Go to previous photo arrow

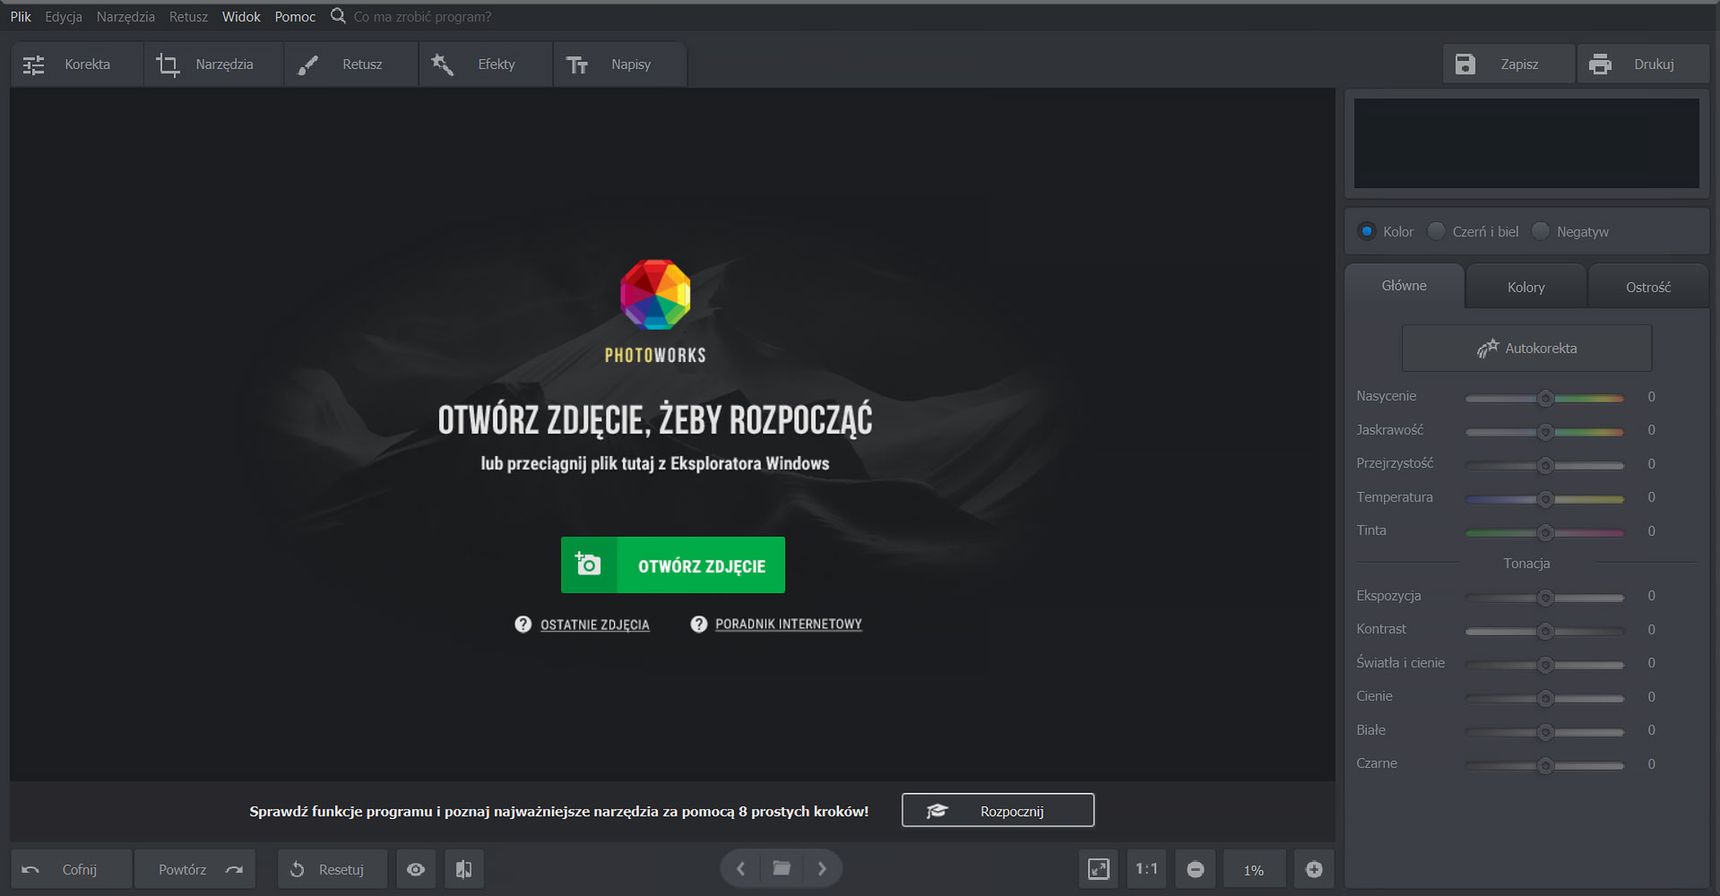741,868
